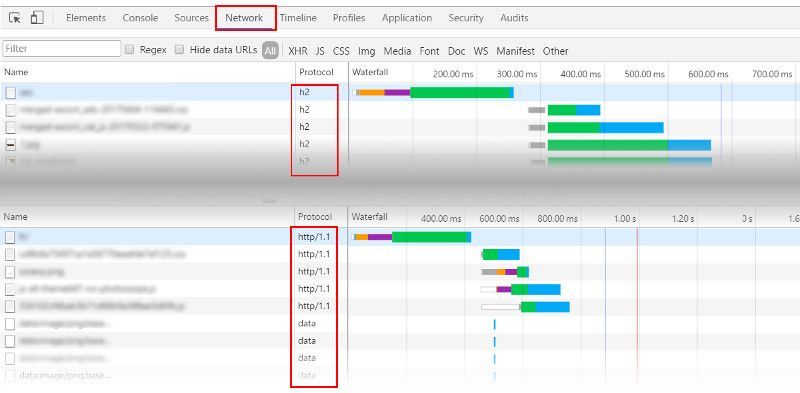Screen dimensions: 800x393
Task: Select the 300.00 ms waterfall timeline marker
Action: [x=517, y=74]
